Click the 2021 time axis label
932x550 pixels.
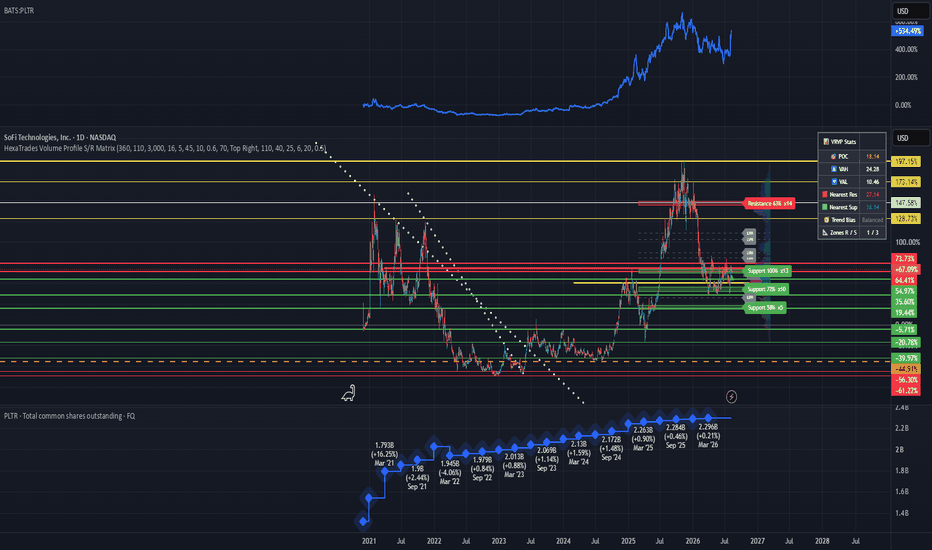[369, 541]
